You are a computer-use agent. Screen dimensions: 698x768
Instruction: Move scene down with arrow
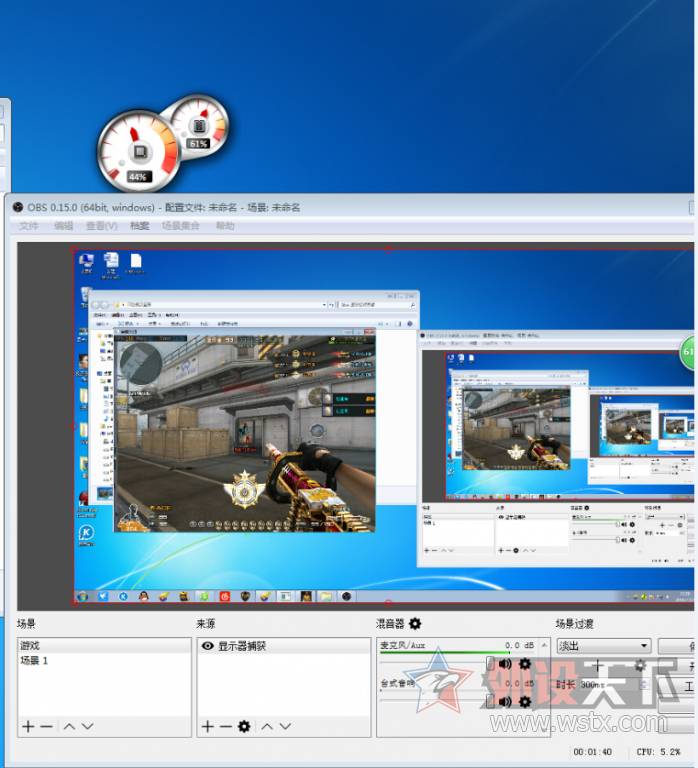pos(88,726)
